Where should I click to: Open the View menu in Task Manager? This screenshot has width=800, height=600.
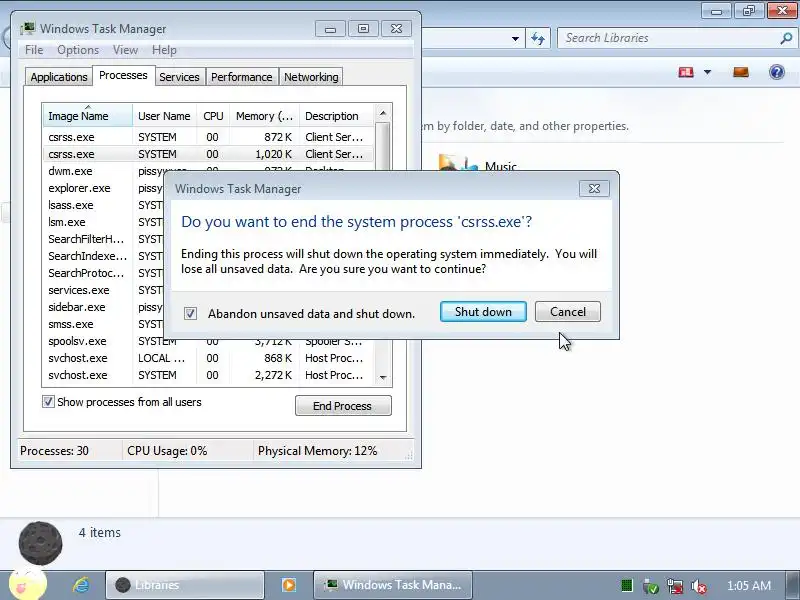click(x=126, y=50)
